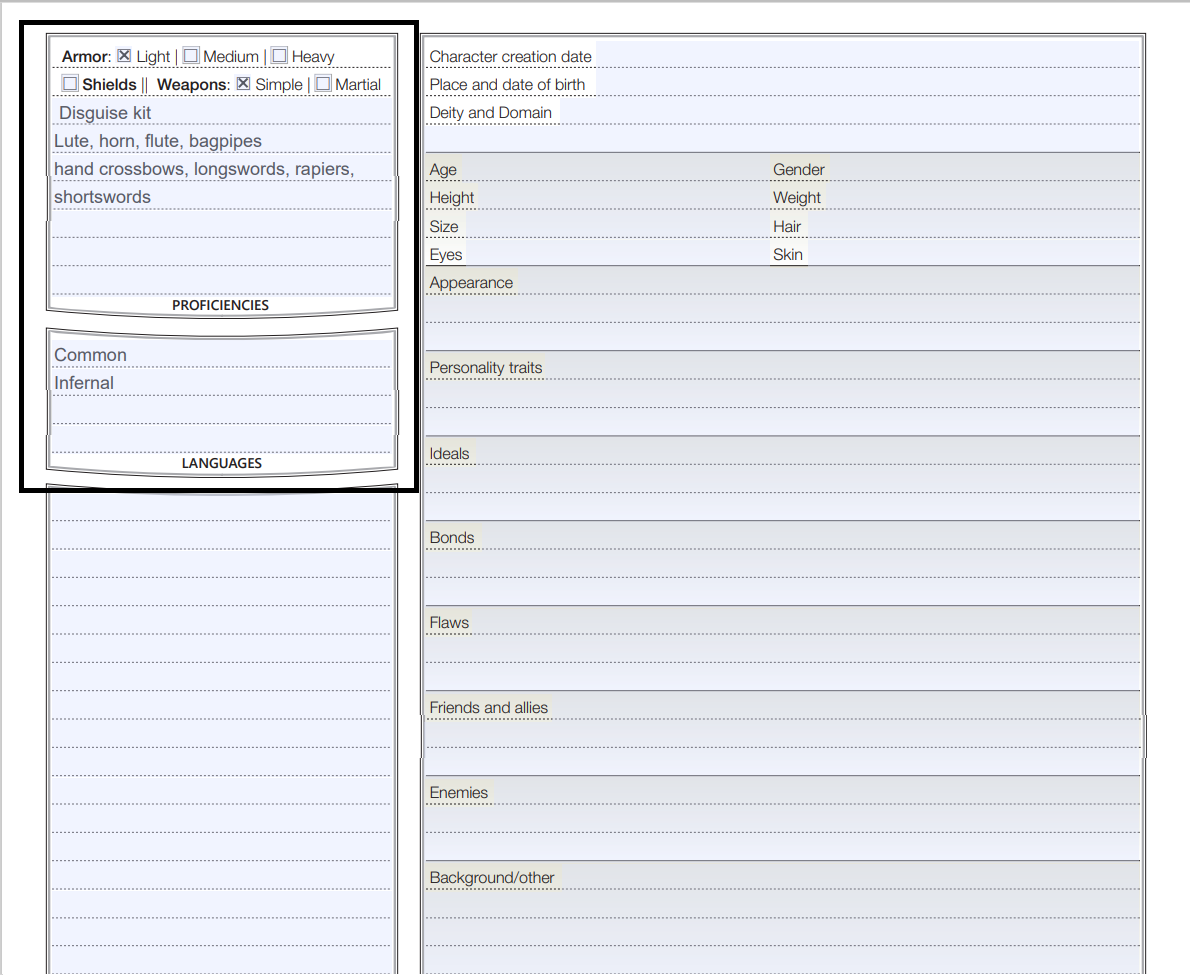The width and height of the screenshot is (1190, 975).
Task: Click the Deity and Domain field
Action: point(850,112)
